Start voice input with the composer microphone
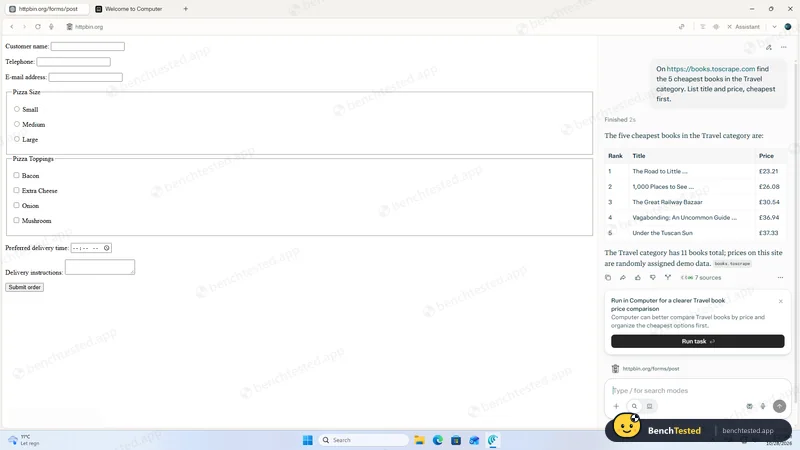The height and width of the screenshot is (450, 800). point(763,406)
